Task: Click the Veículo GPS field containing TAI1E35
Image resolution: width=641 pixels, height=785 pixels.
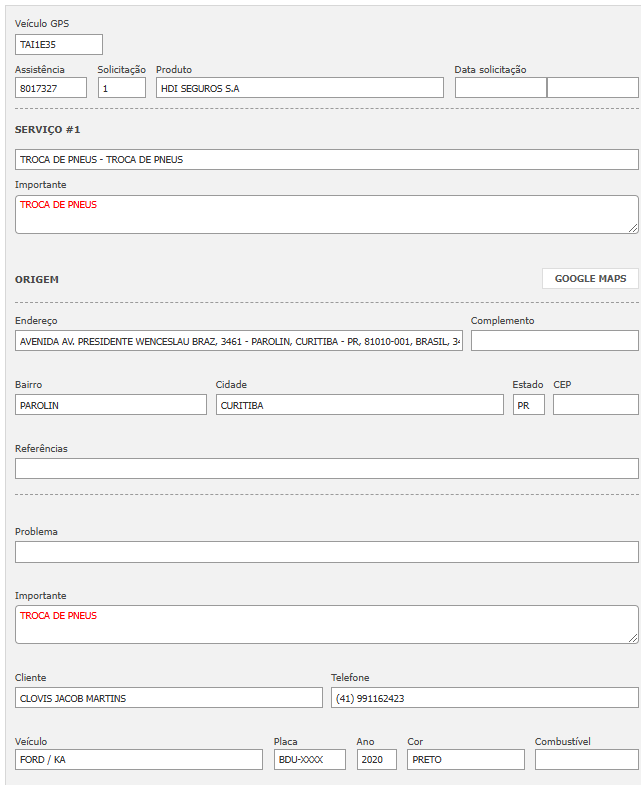Action: pos(59,45)
